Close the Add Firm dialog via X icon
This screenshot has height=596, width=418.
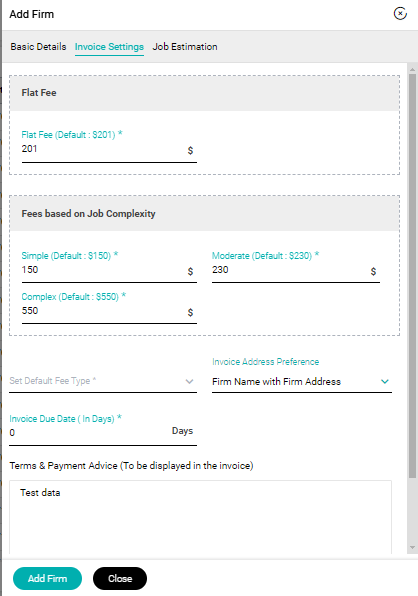click(400, 14)
